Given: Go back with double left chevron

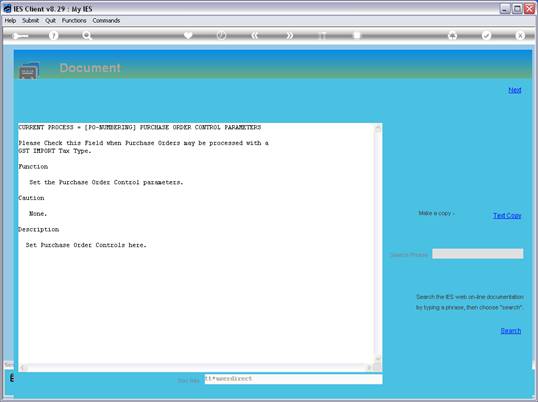Looking at the screenshot, I should (254, 35).
